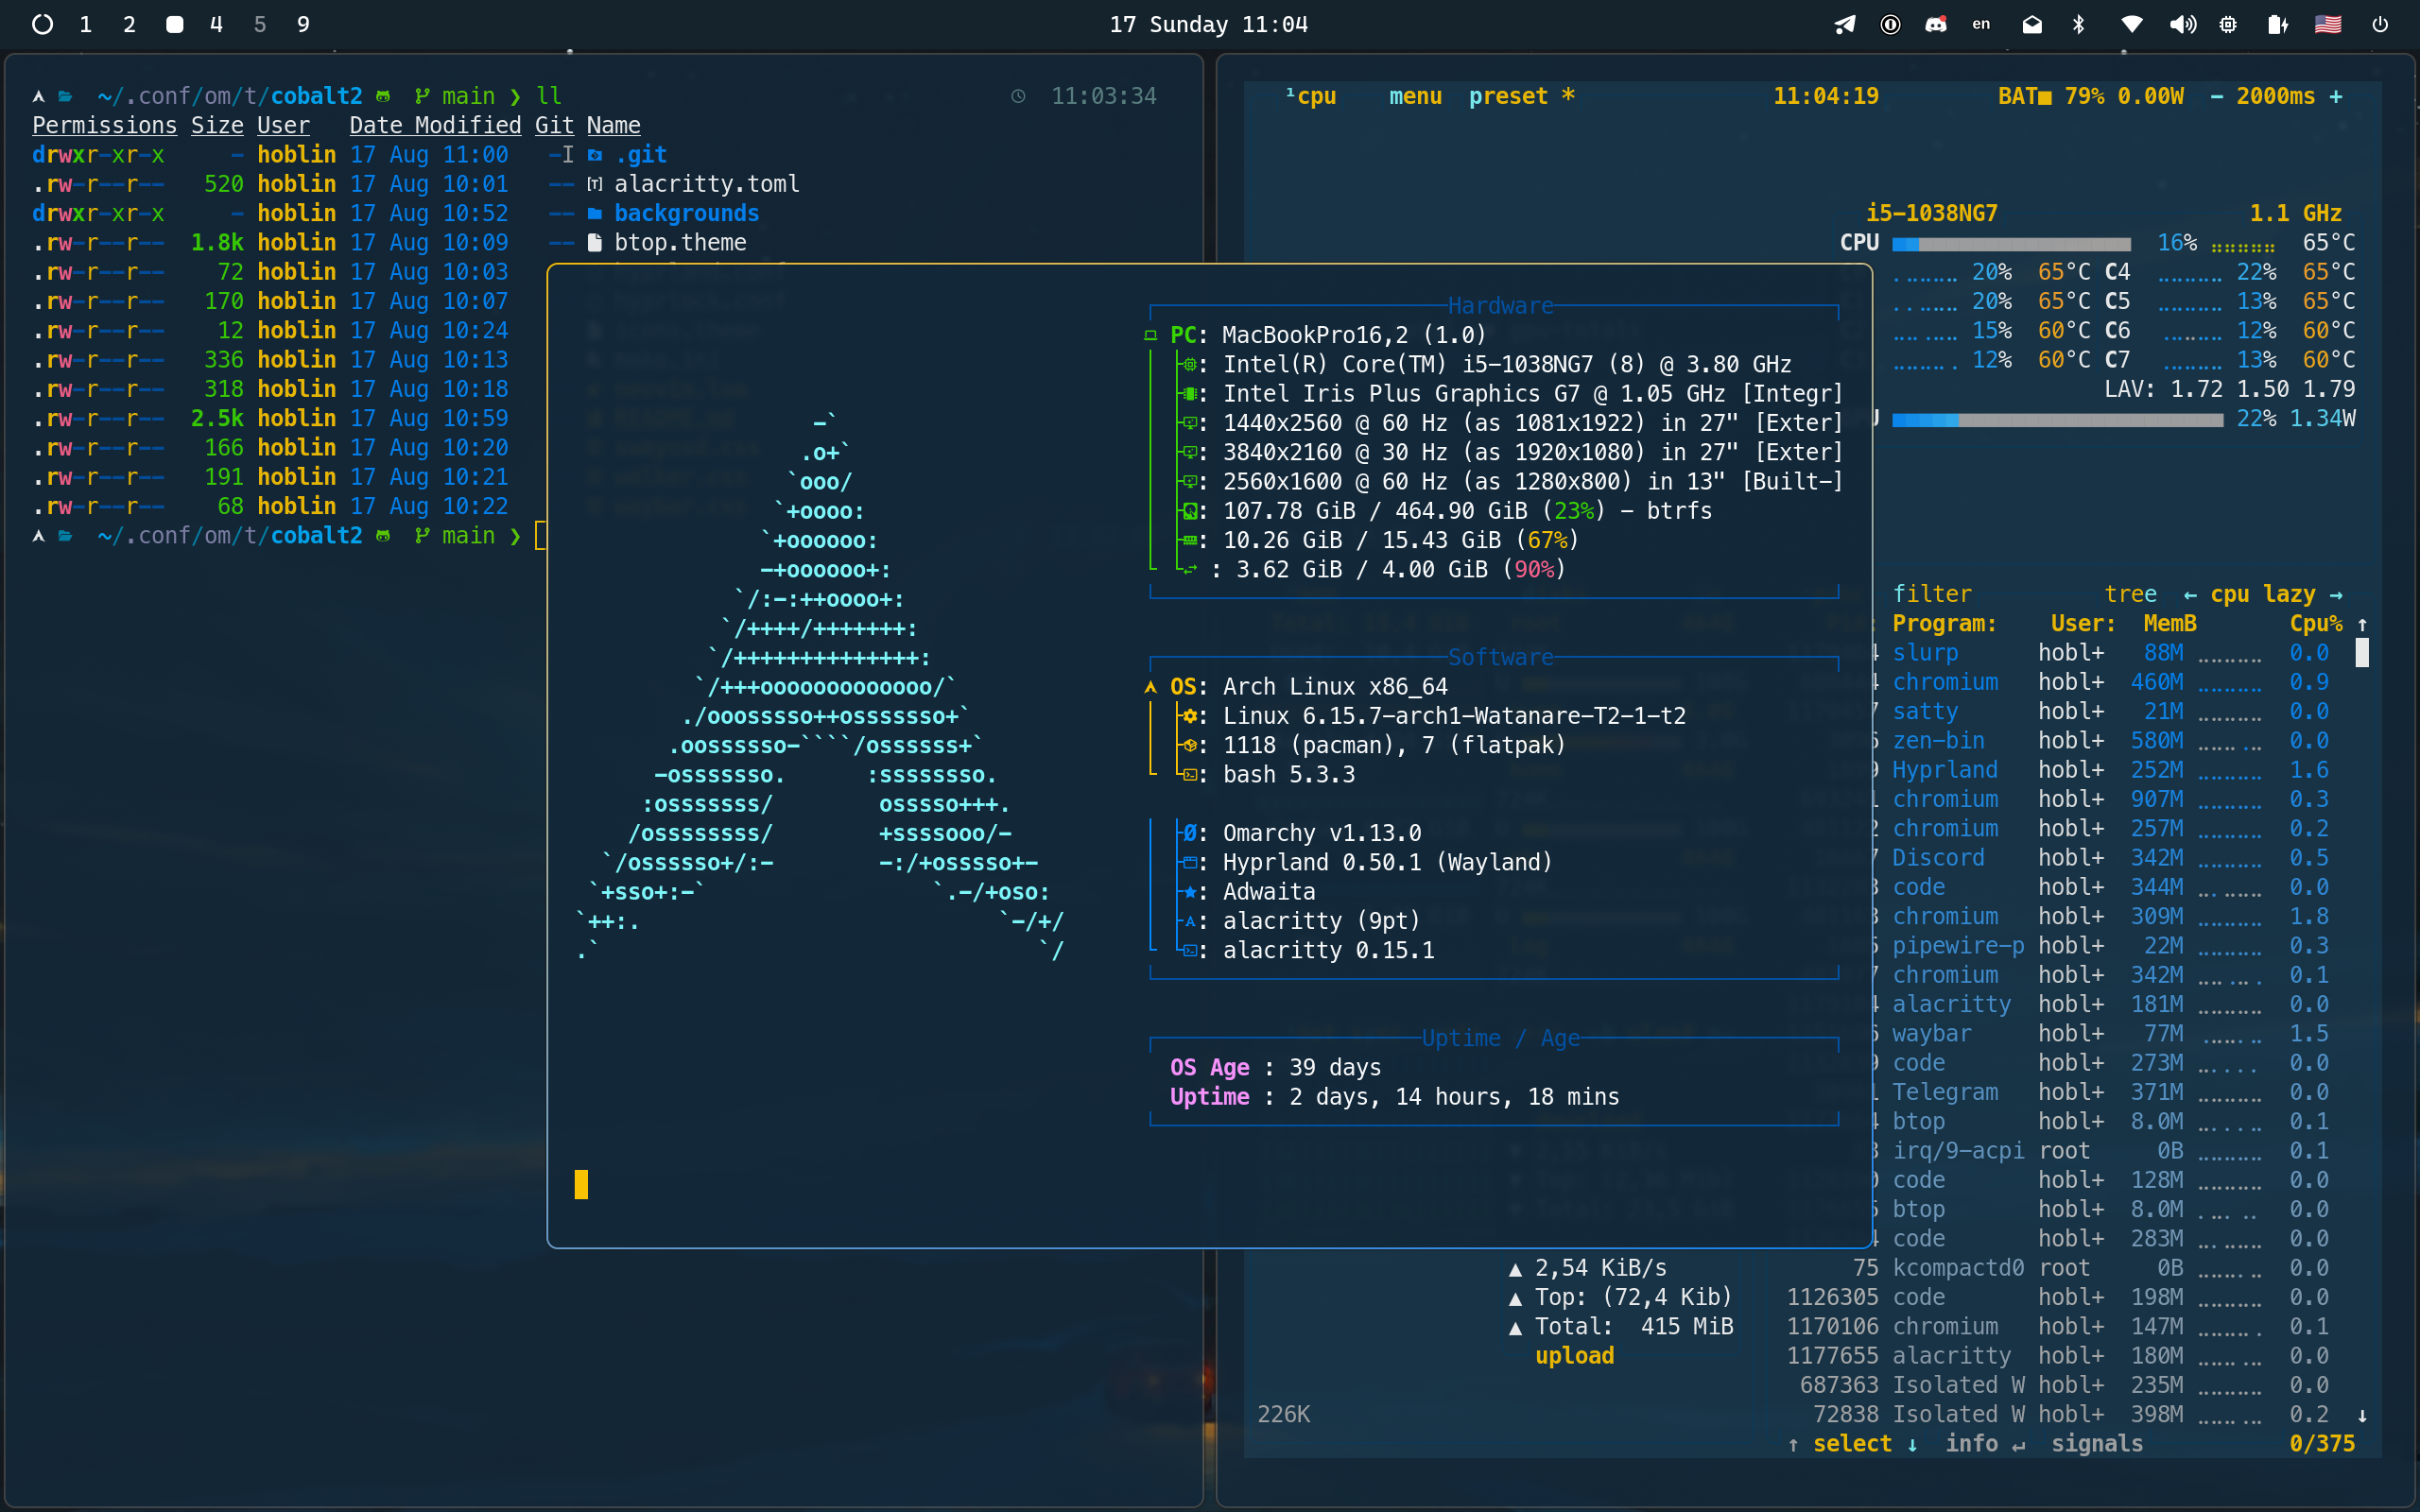The height and width of the screenshot is (1512, 2420).
Task: Open the btop menu item
Action: (1415, 96)
